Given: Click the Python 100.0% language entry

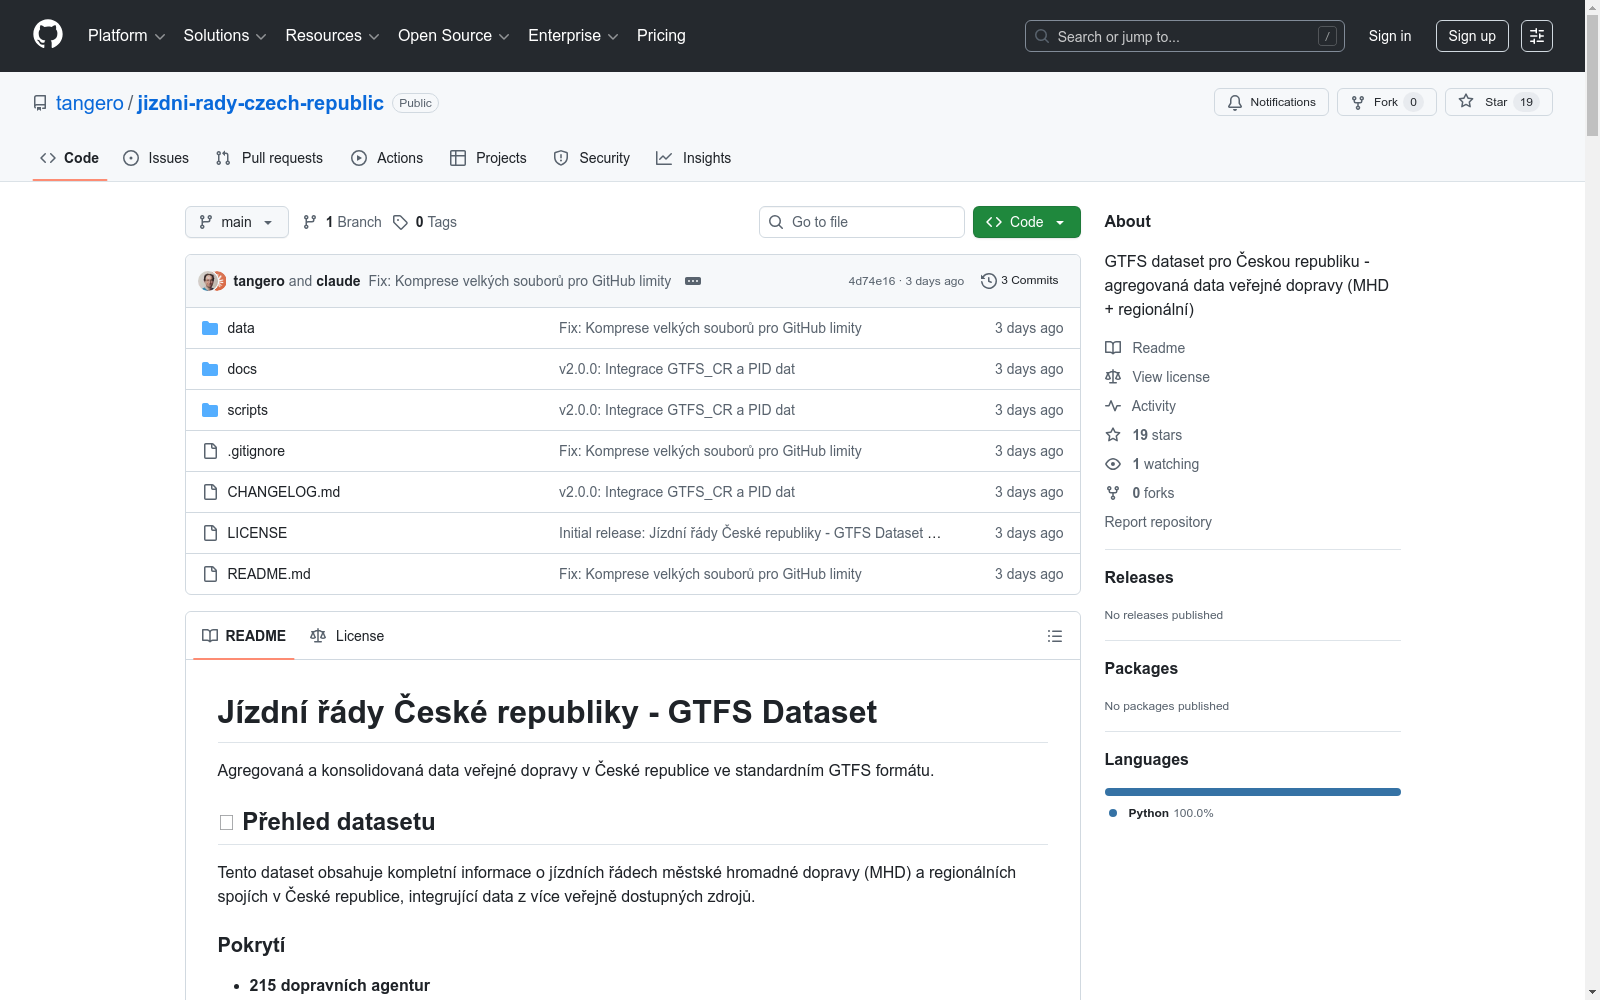Looking at the screenshot, I should pos(1161,813).
